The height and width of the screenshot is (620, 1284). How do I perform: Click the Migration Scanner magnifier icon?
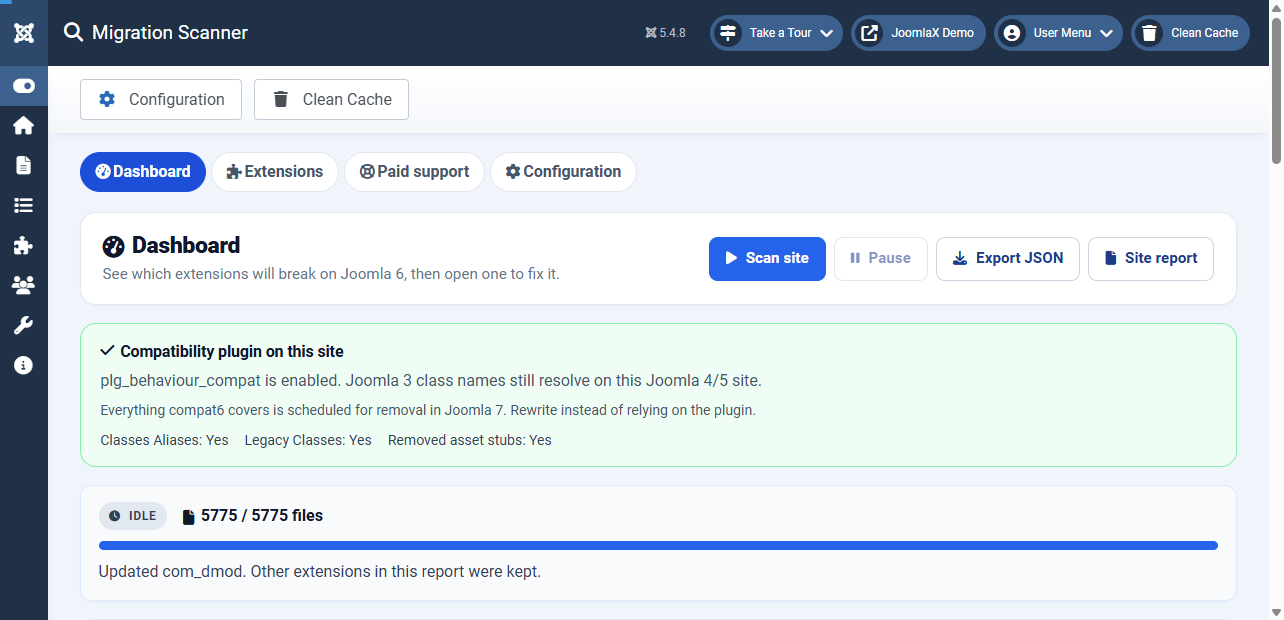73,32
